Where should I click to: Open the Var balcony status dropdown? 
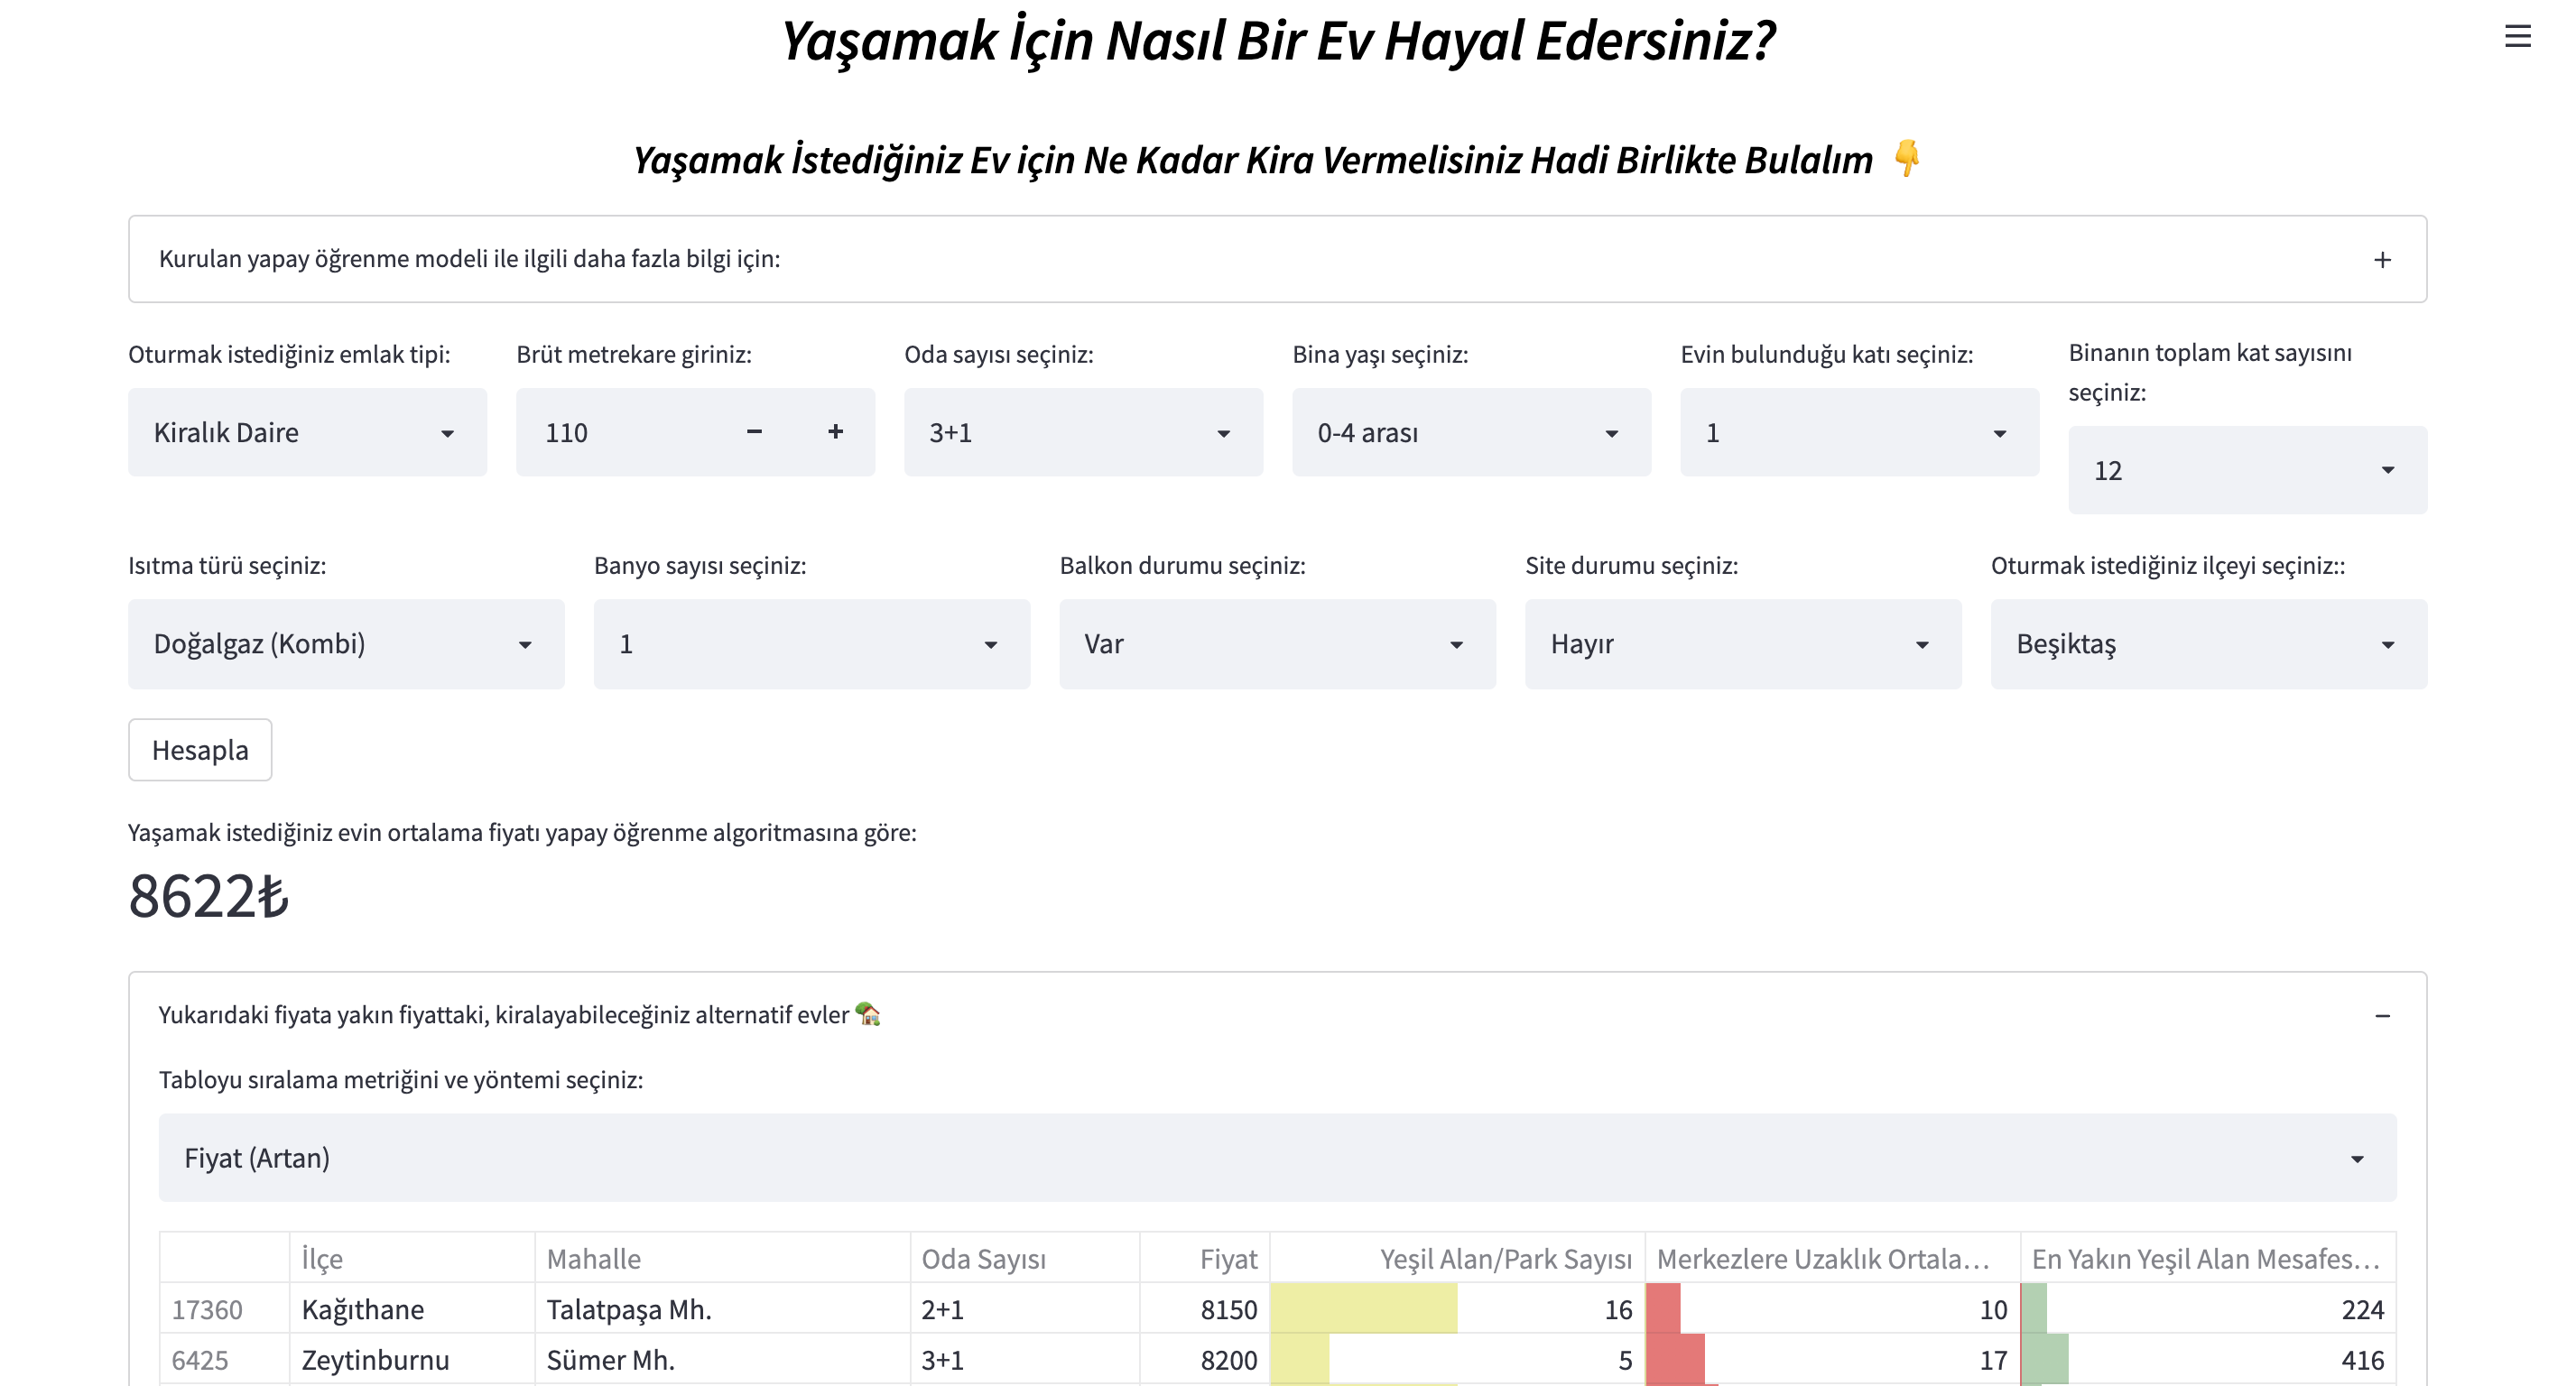tap(1276, 644)
